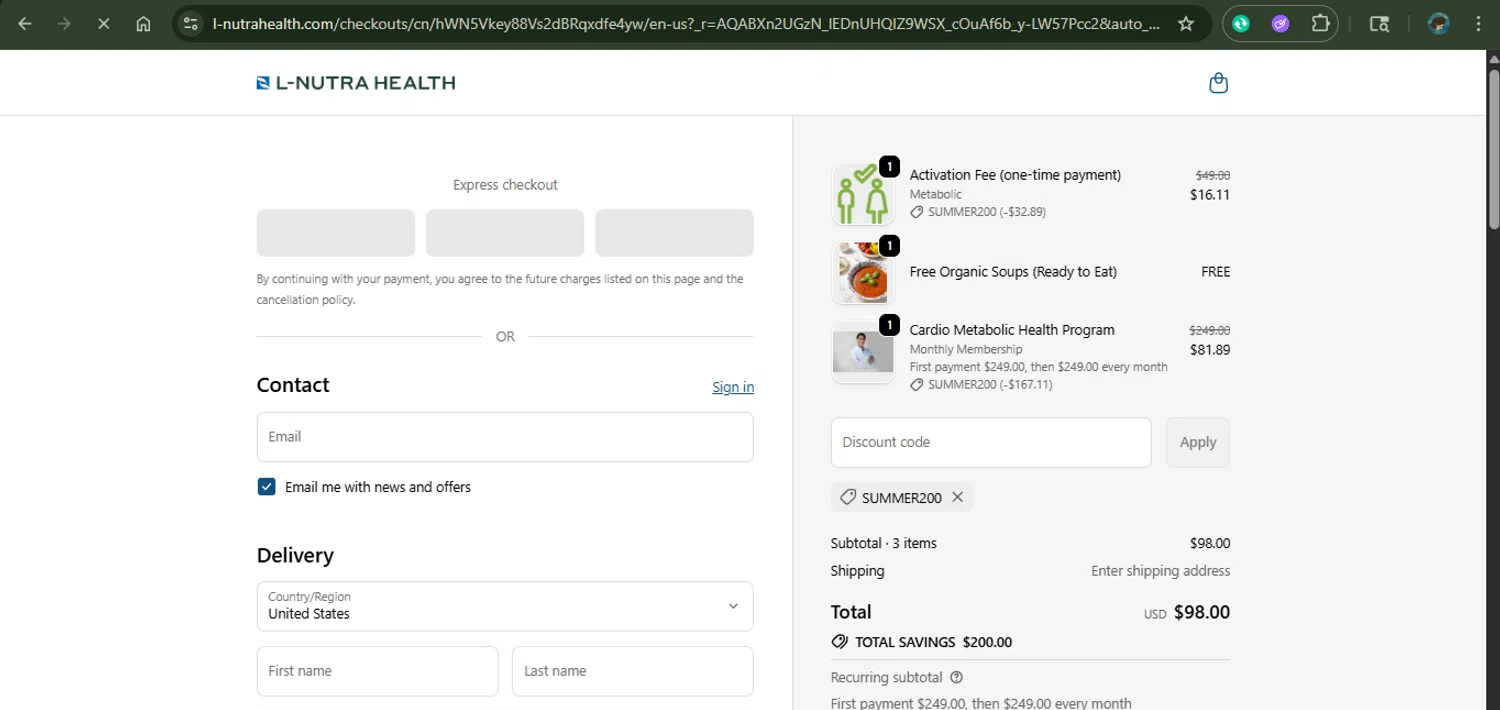
Task: Click the browser address bar URL
Action: (x=686, y=24)
